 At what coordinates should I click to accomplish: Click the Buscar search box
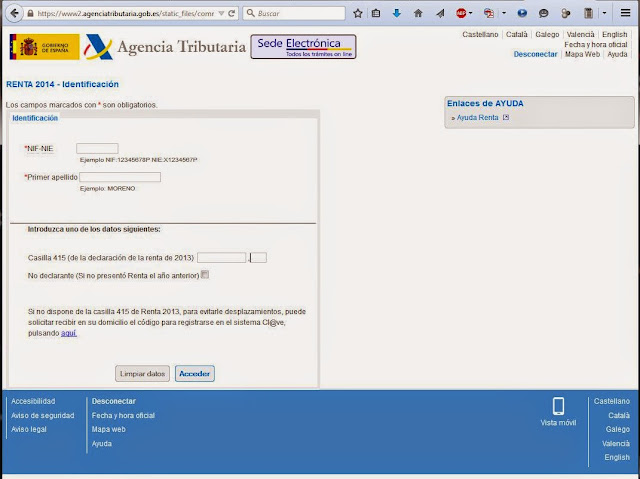294,13
